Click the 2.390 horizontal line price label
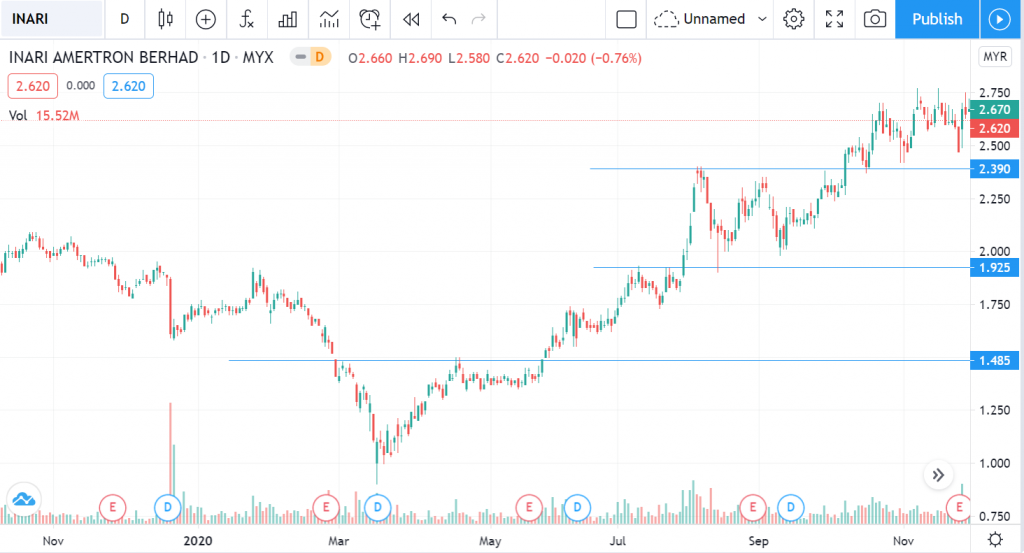1024x553 pixels. pyautogui.click(x=994, y=168)
